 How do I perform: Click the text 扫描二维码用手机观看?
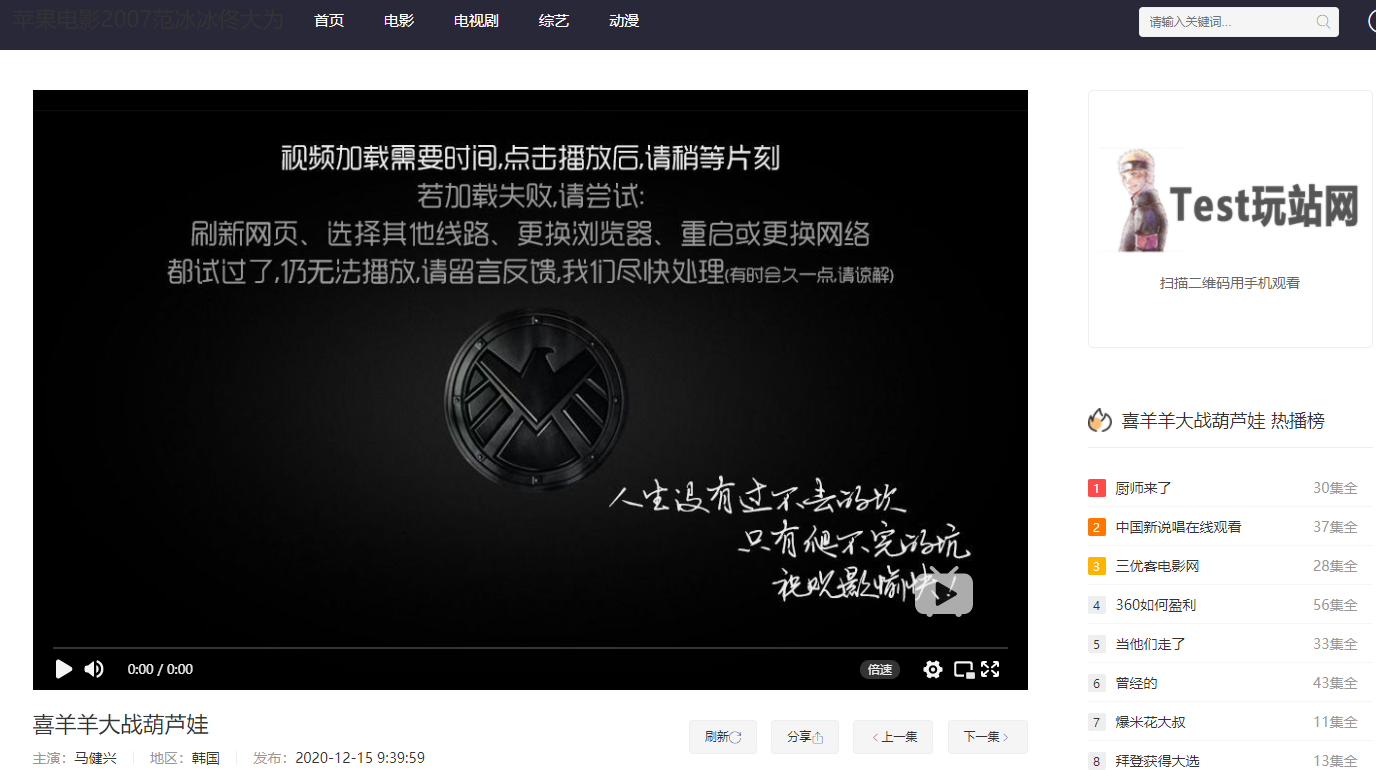pos(1230,283)
